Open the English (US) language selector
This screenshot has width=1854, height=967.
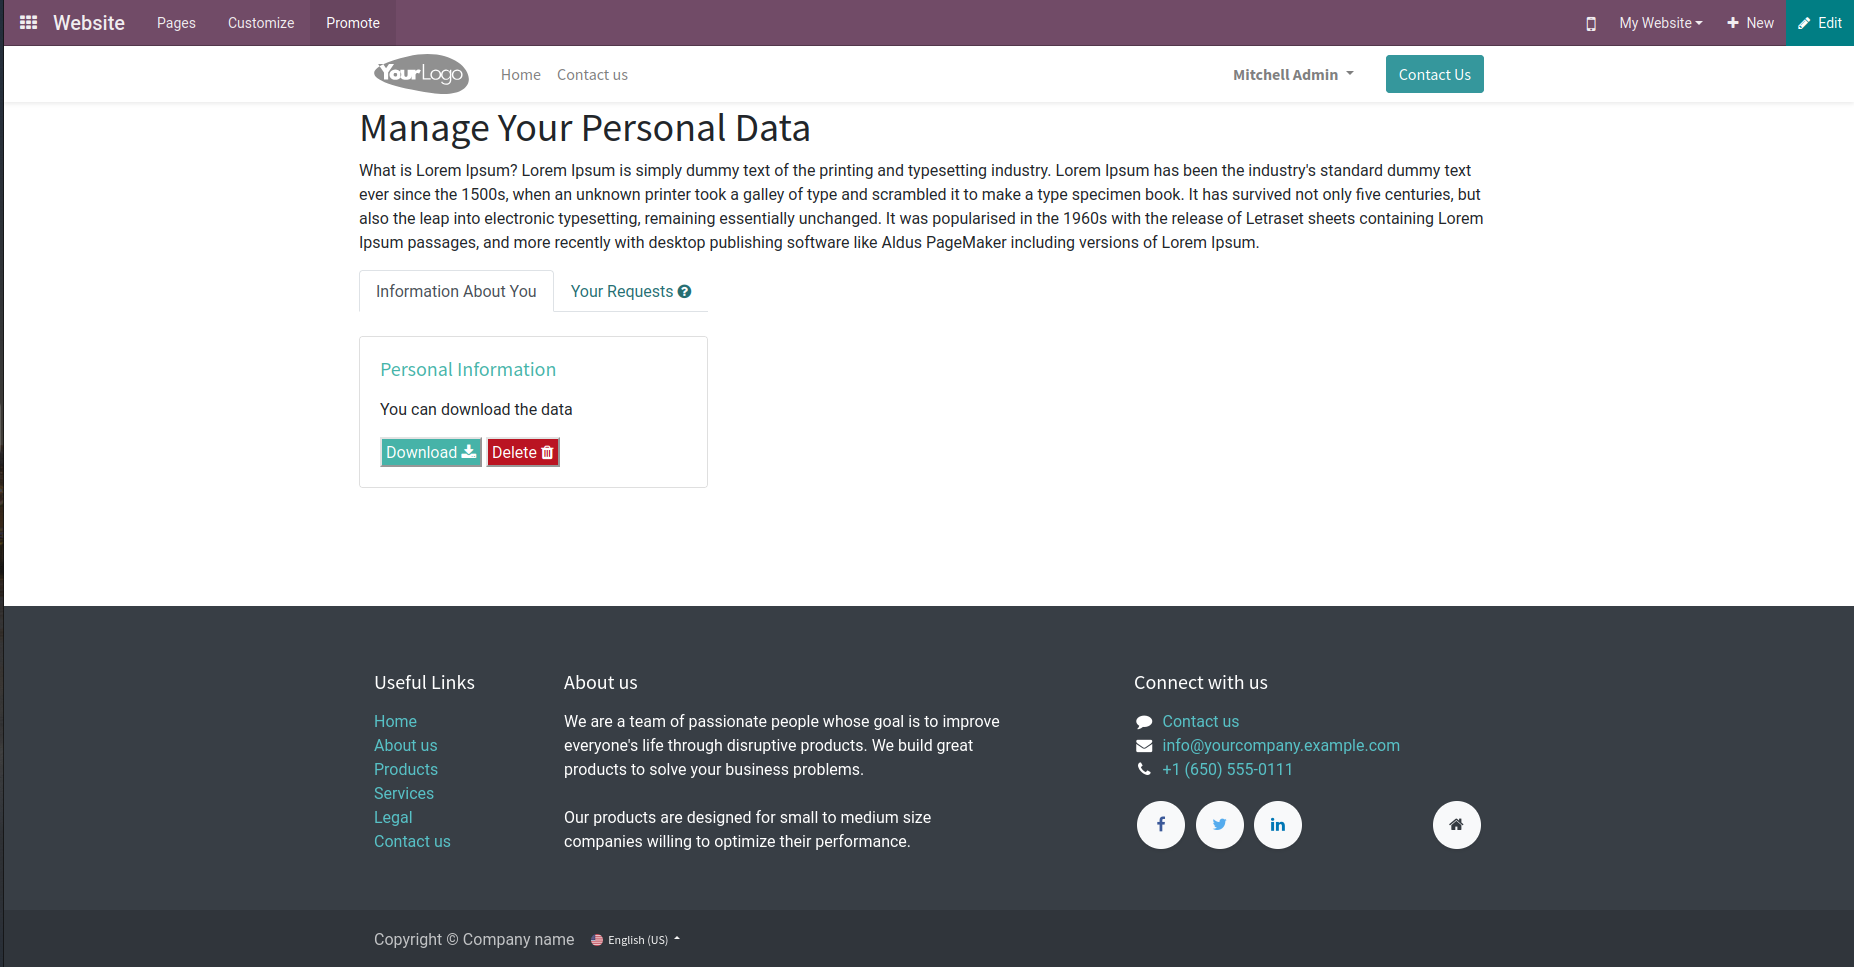pyautogui.click(x=636, y=940)
